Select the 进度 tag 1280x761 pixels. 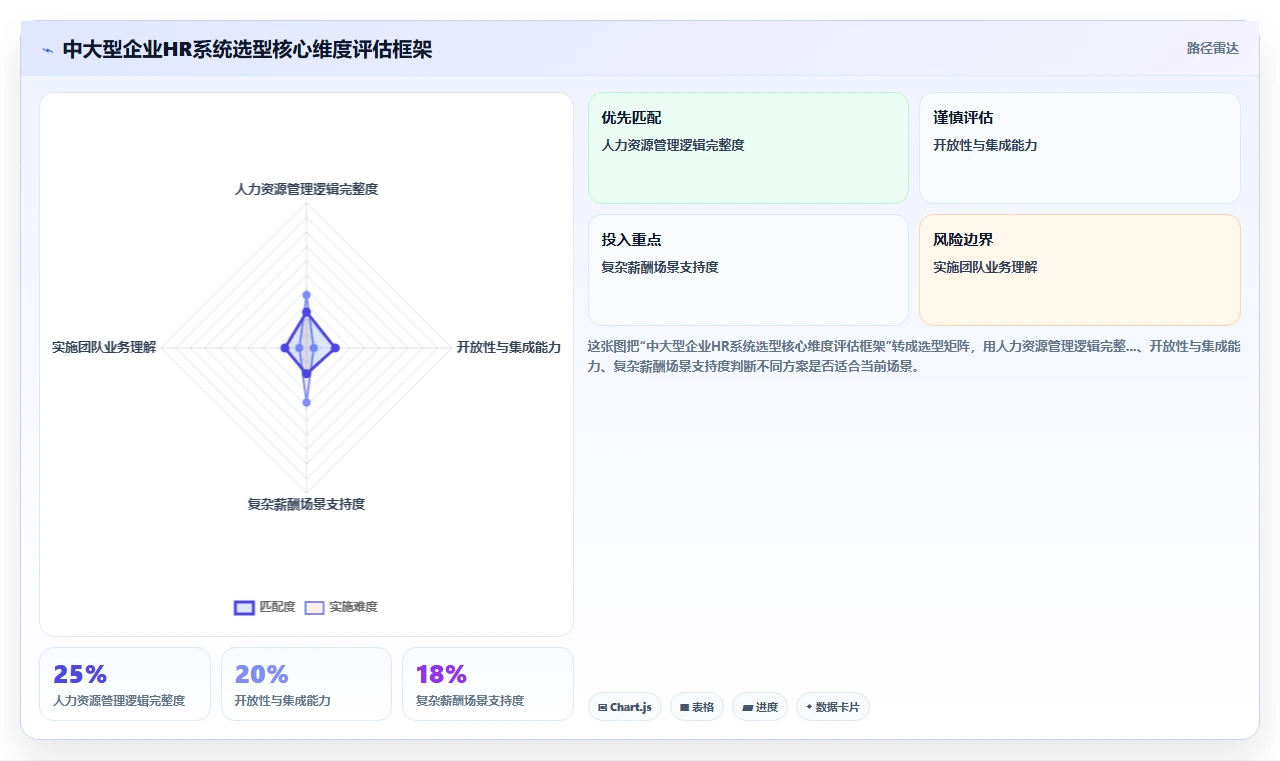[760, 707]
